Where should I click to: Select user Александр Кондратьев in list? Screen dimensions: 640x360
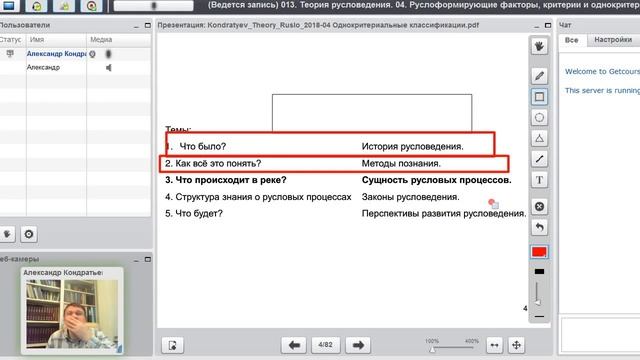click(x=56, y=54)
